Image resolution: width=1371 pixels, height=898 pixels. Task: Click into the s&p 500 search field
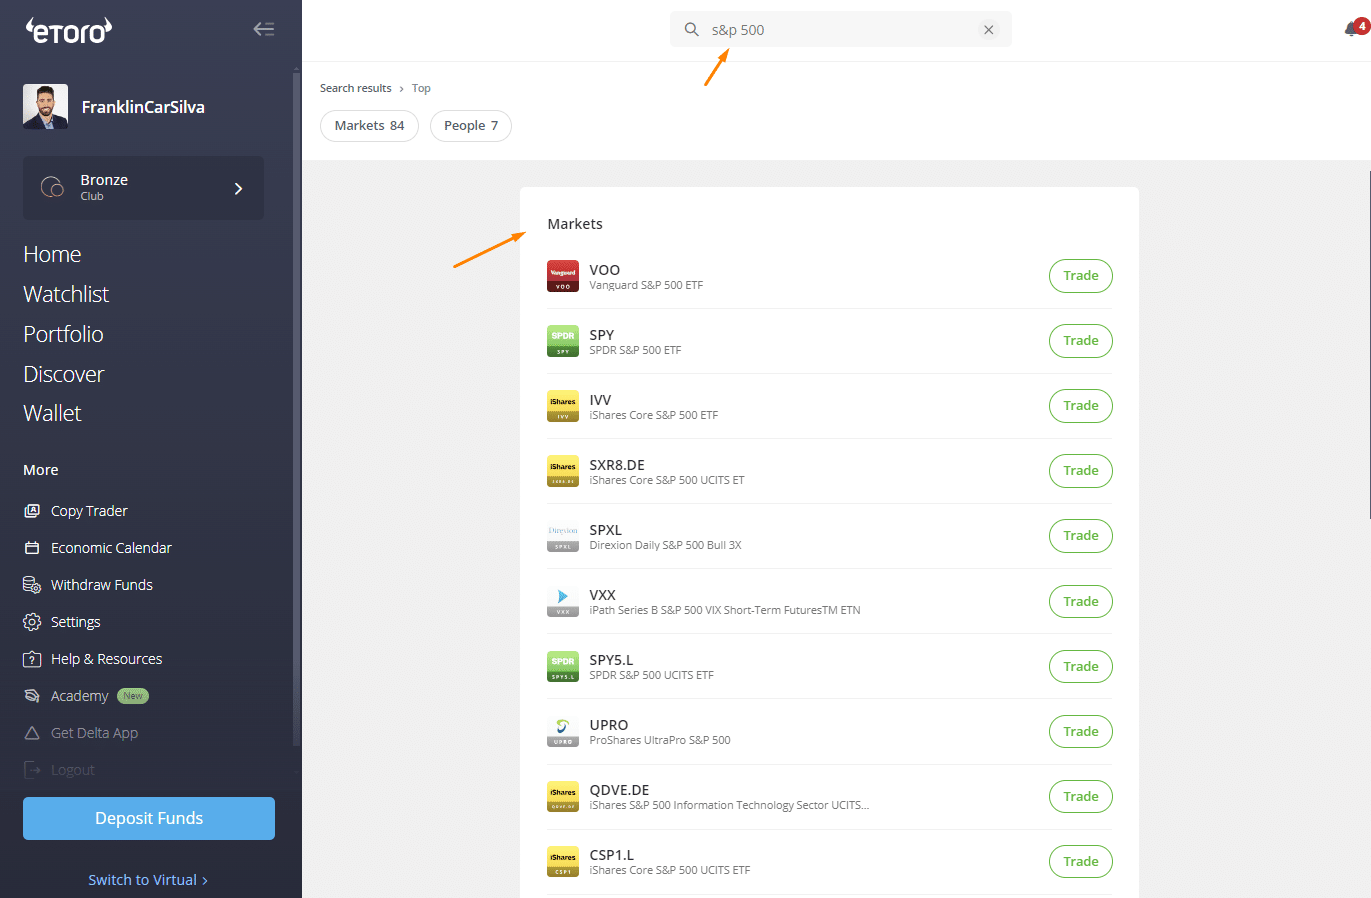(x=840, y=30)
